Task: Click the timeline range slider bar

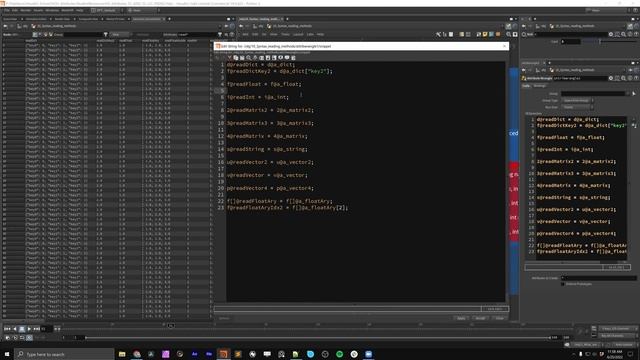Action: coord(317,338)
